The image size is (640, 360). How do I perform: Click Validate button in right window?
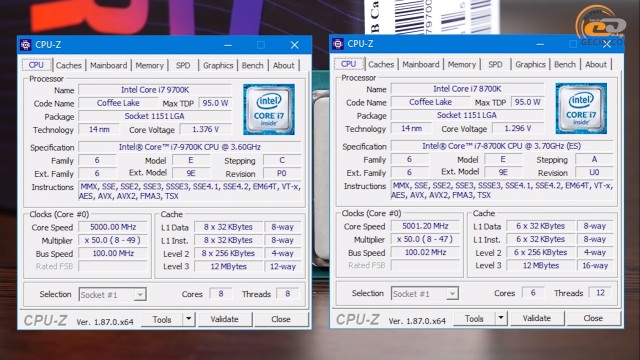click(x=537, y=319)
